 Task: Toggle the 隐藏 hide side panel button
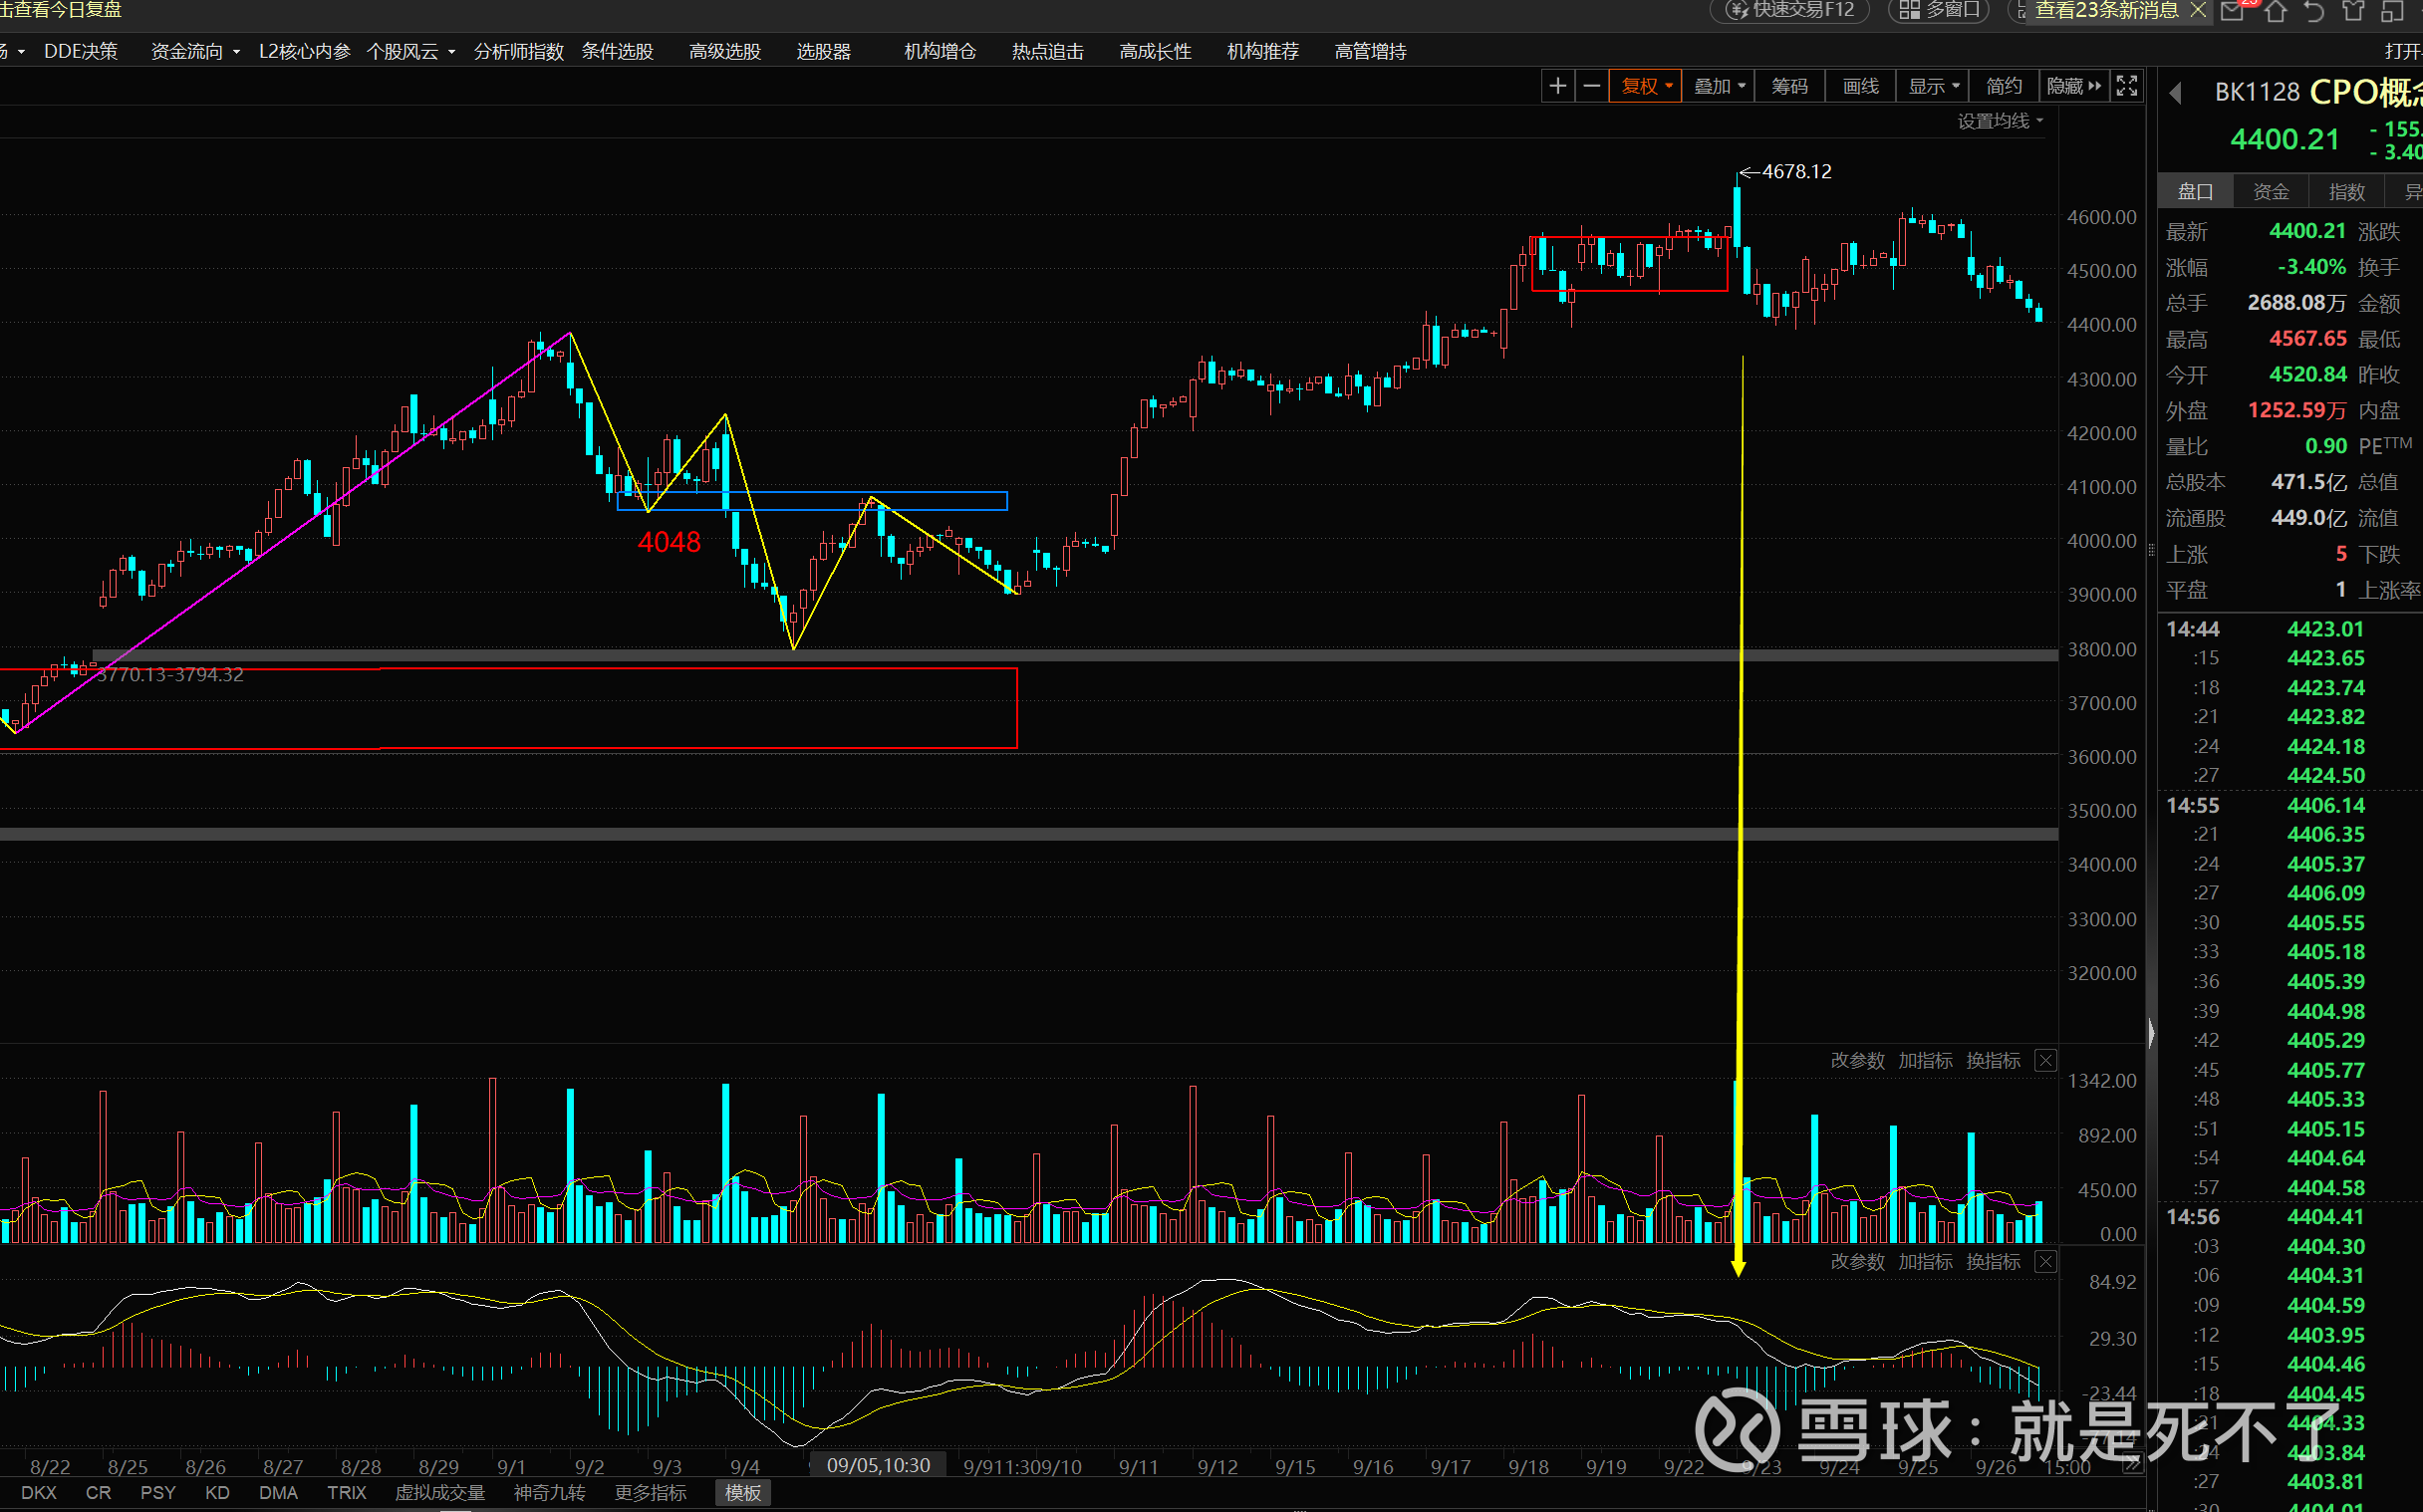2073,87
